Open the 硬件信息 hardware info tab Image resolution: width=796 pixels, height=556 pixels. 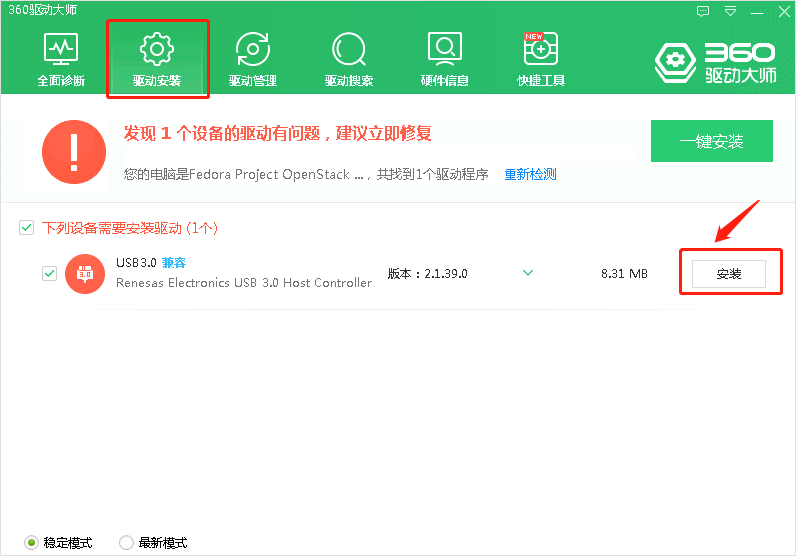coord(445,59)
